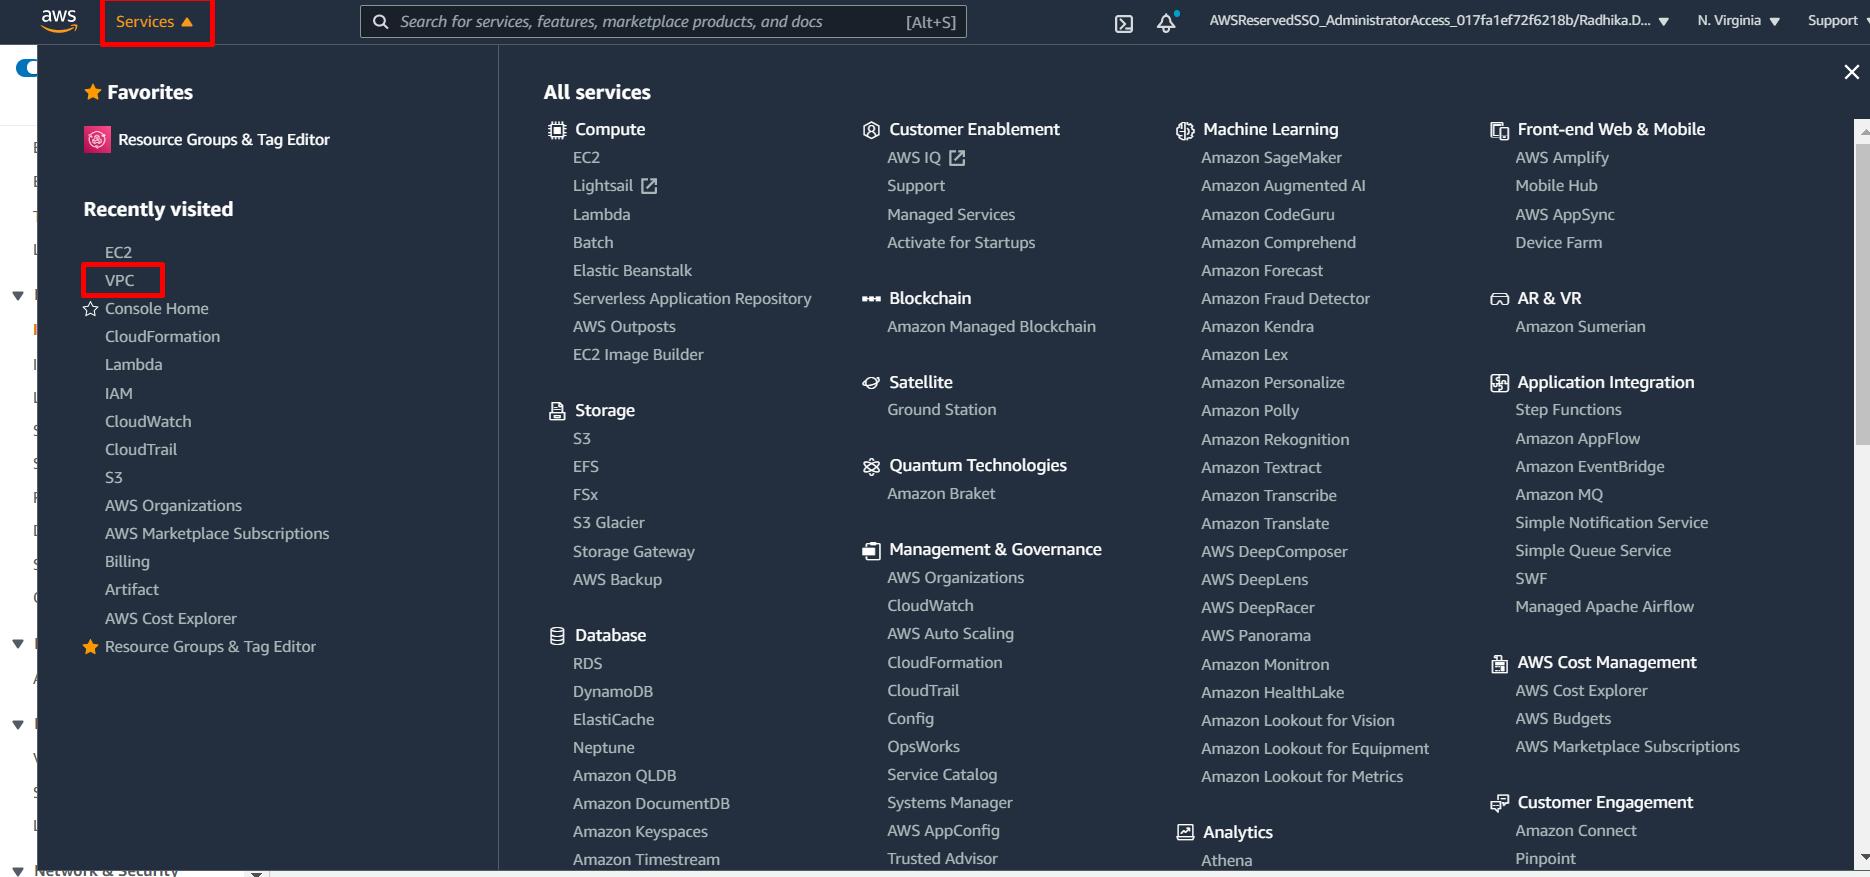Click the Satellite category icon
Viewport: 1870px width, 877px height.
click(871, 383)
